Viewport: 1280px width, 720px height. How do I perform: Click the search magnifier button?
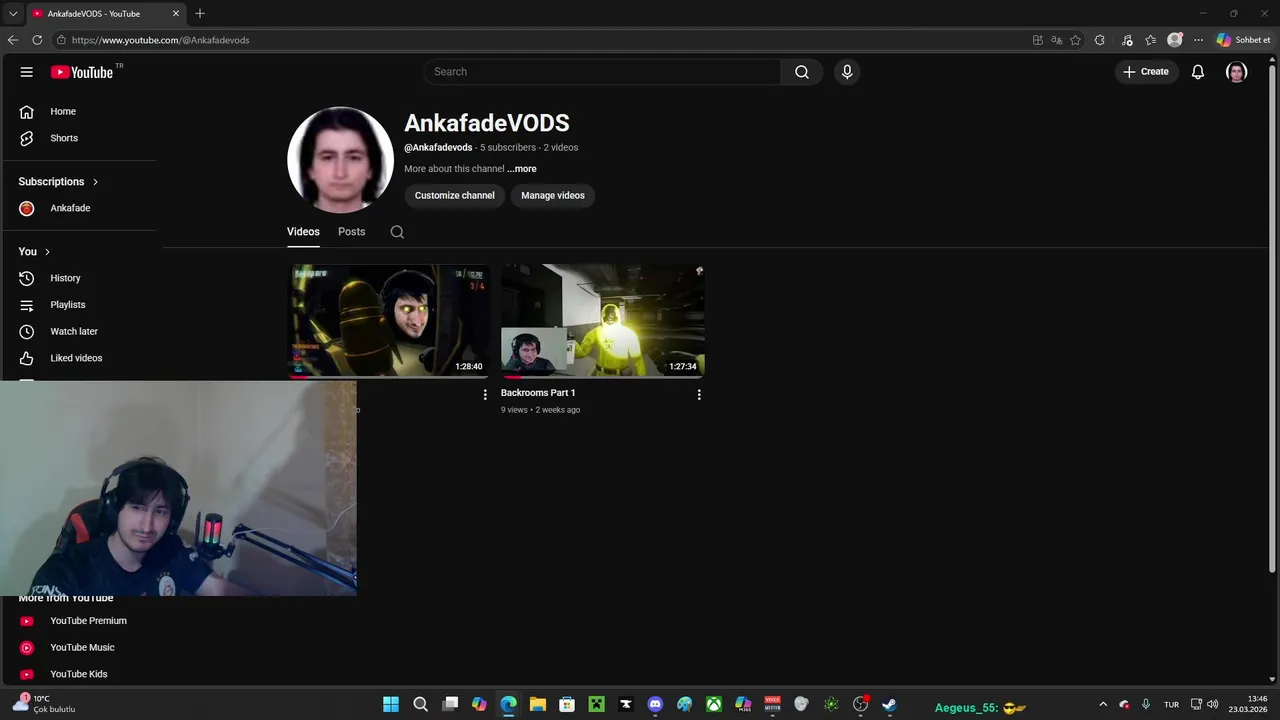coord(802,72)
